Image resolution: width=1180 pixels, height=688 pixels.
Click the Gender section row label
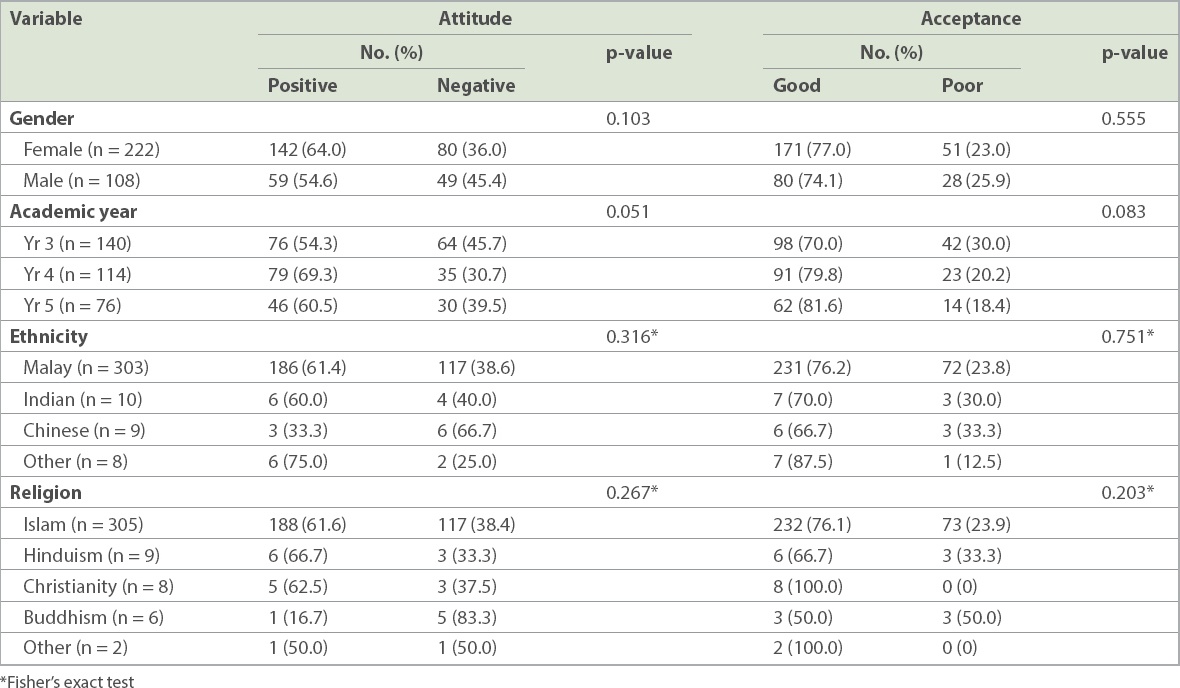point(41,118)
